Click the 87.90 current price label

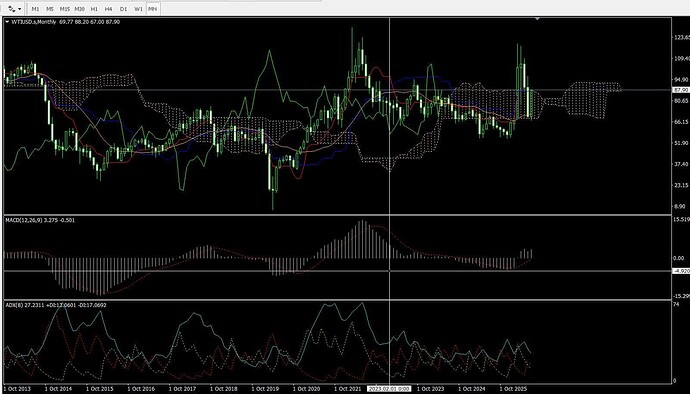(681, 90)
